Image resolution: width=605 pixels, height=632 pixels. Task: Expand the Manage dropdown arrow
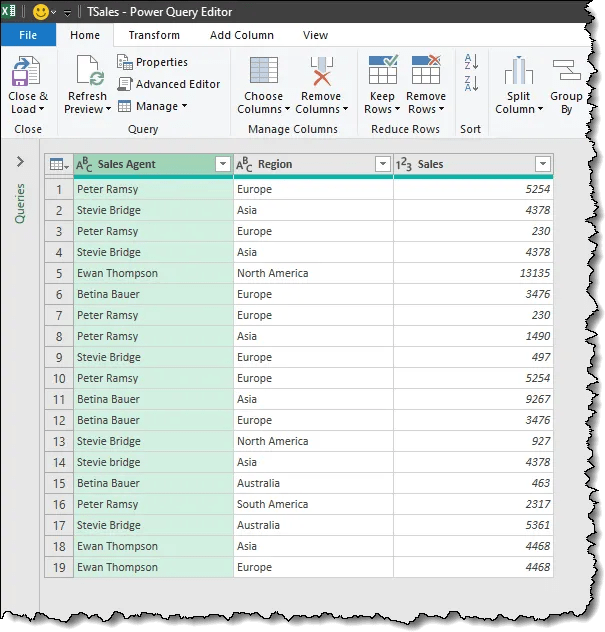point(184,106)
